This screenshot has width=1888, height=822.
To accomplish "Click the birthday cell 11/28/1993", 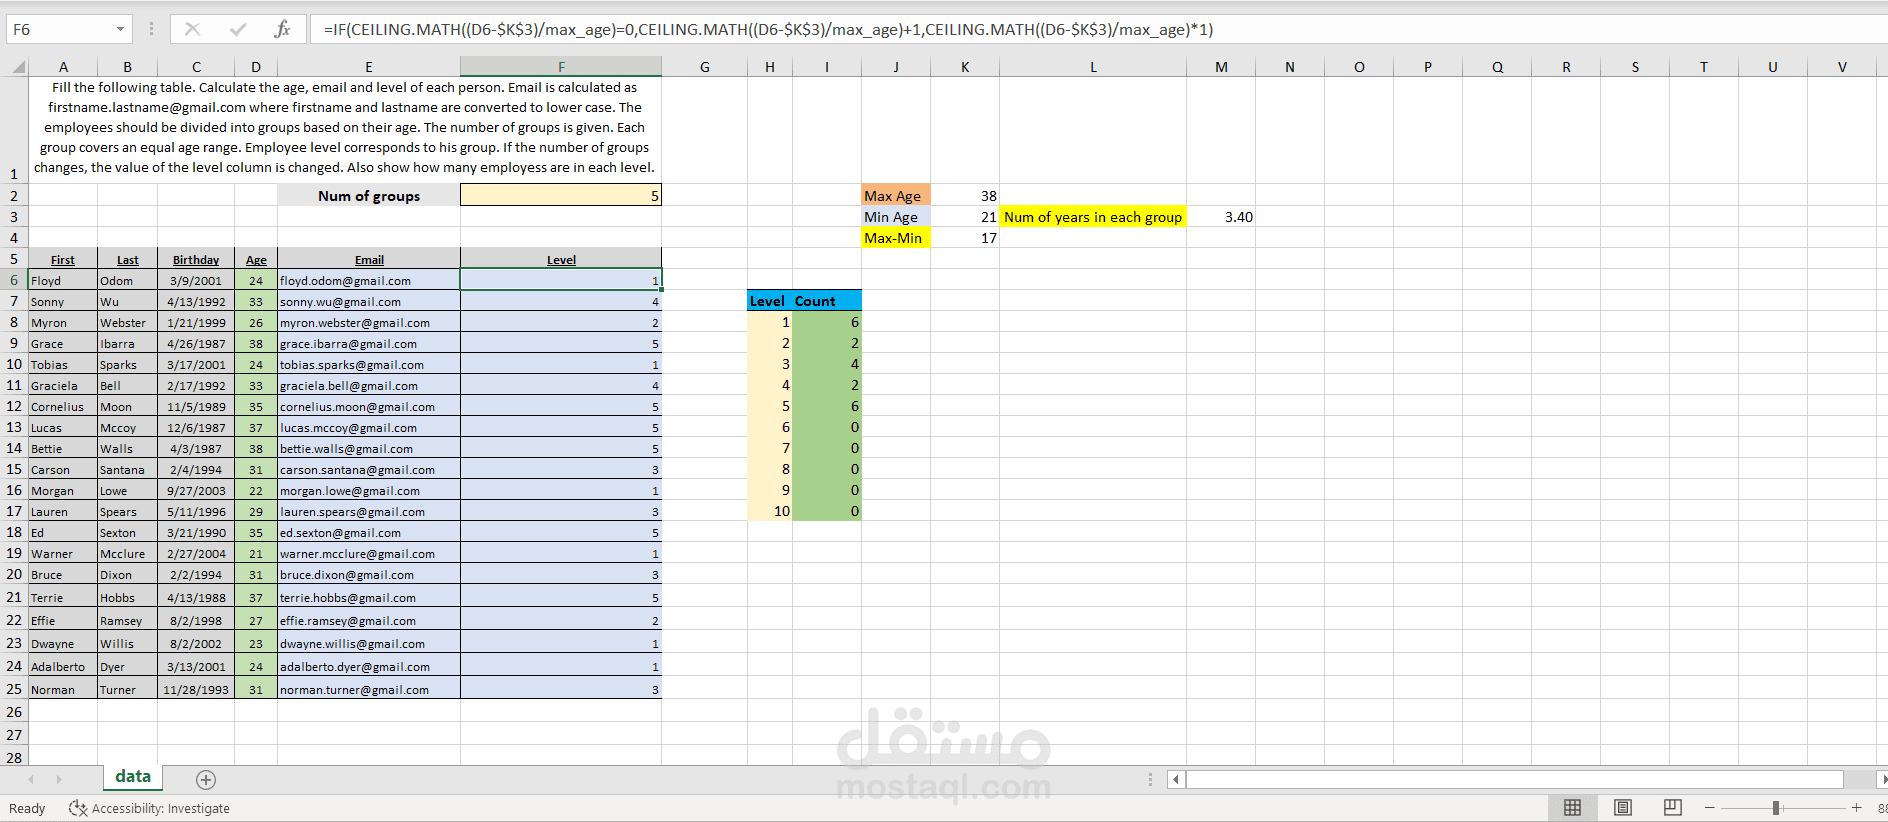I will pos(196,689).
